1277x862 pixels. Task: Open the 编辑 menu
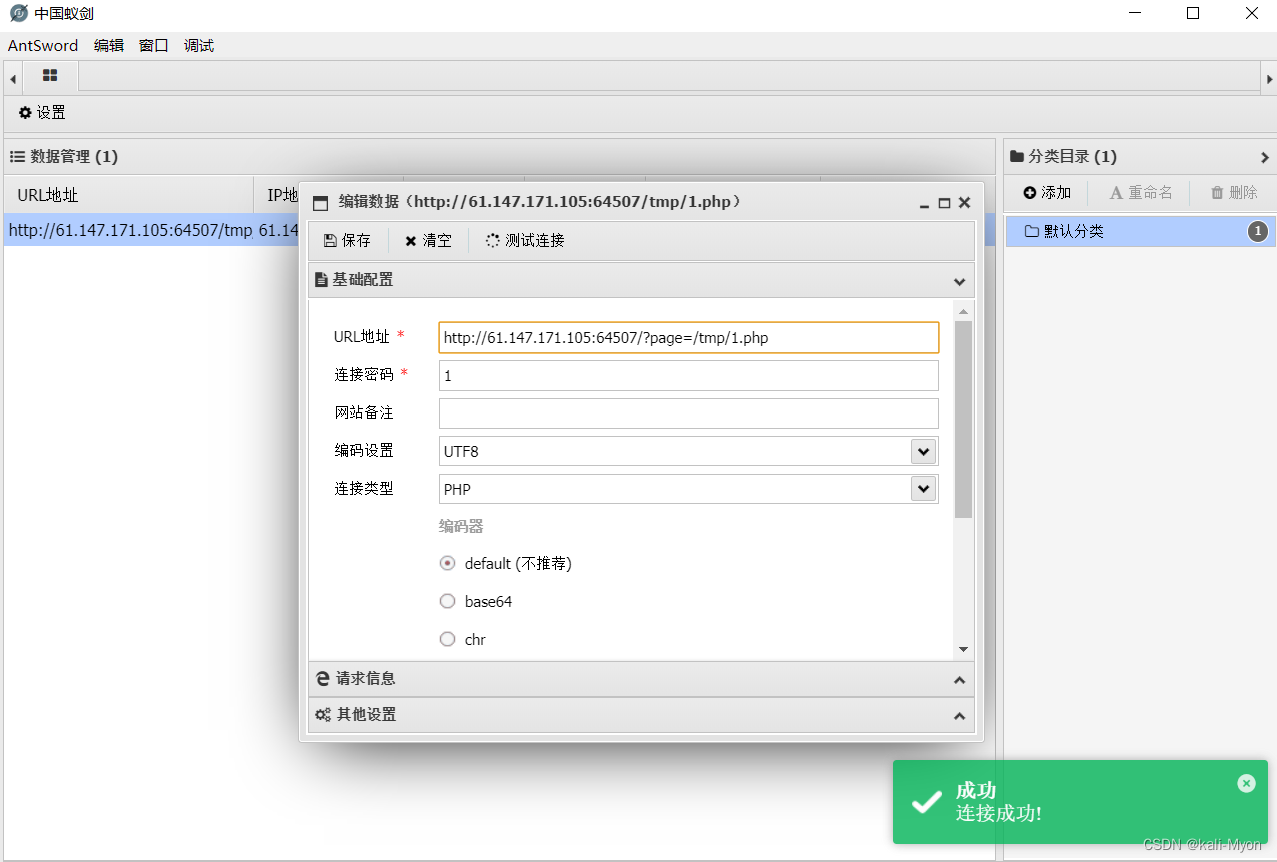point(109,46)
